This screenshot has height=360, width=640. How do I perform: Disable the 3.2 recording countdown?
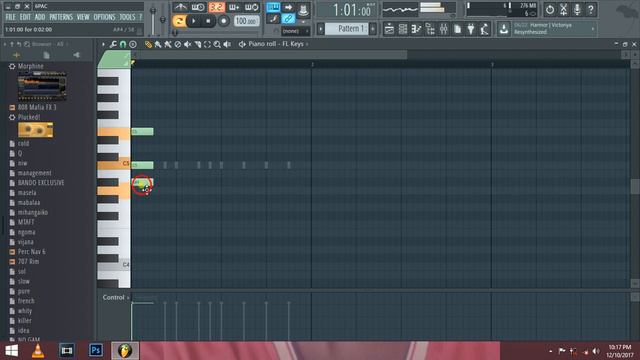coord(216,7)
